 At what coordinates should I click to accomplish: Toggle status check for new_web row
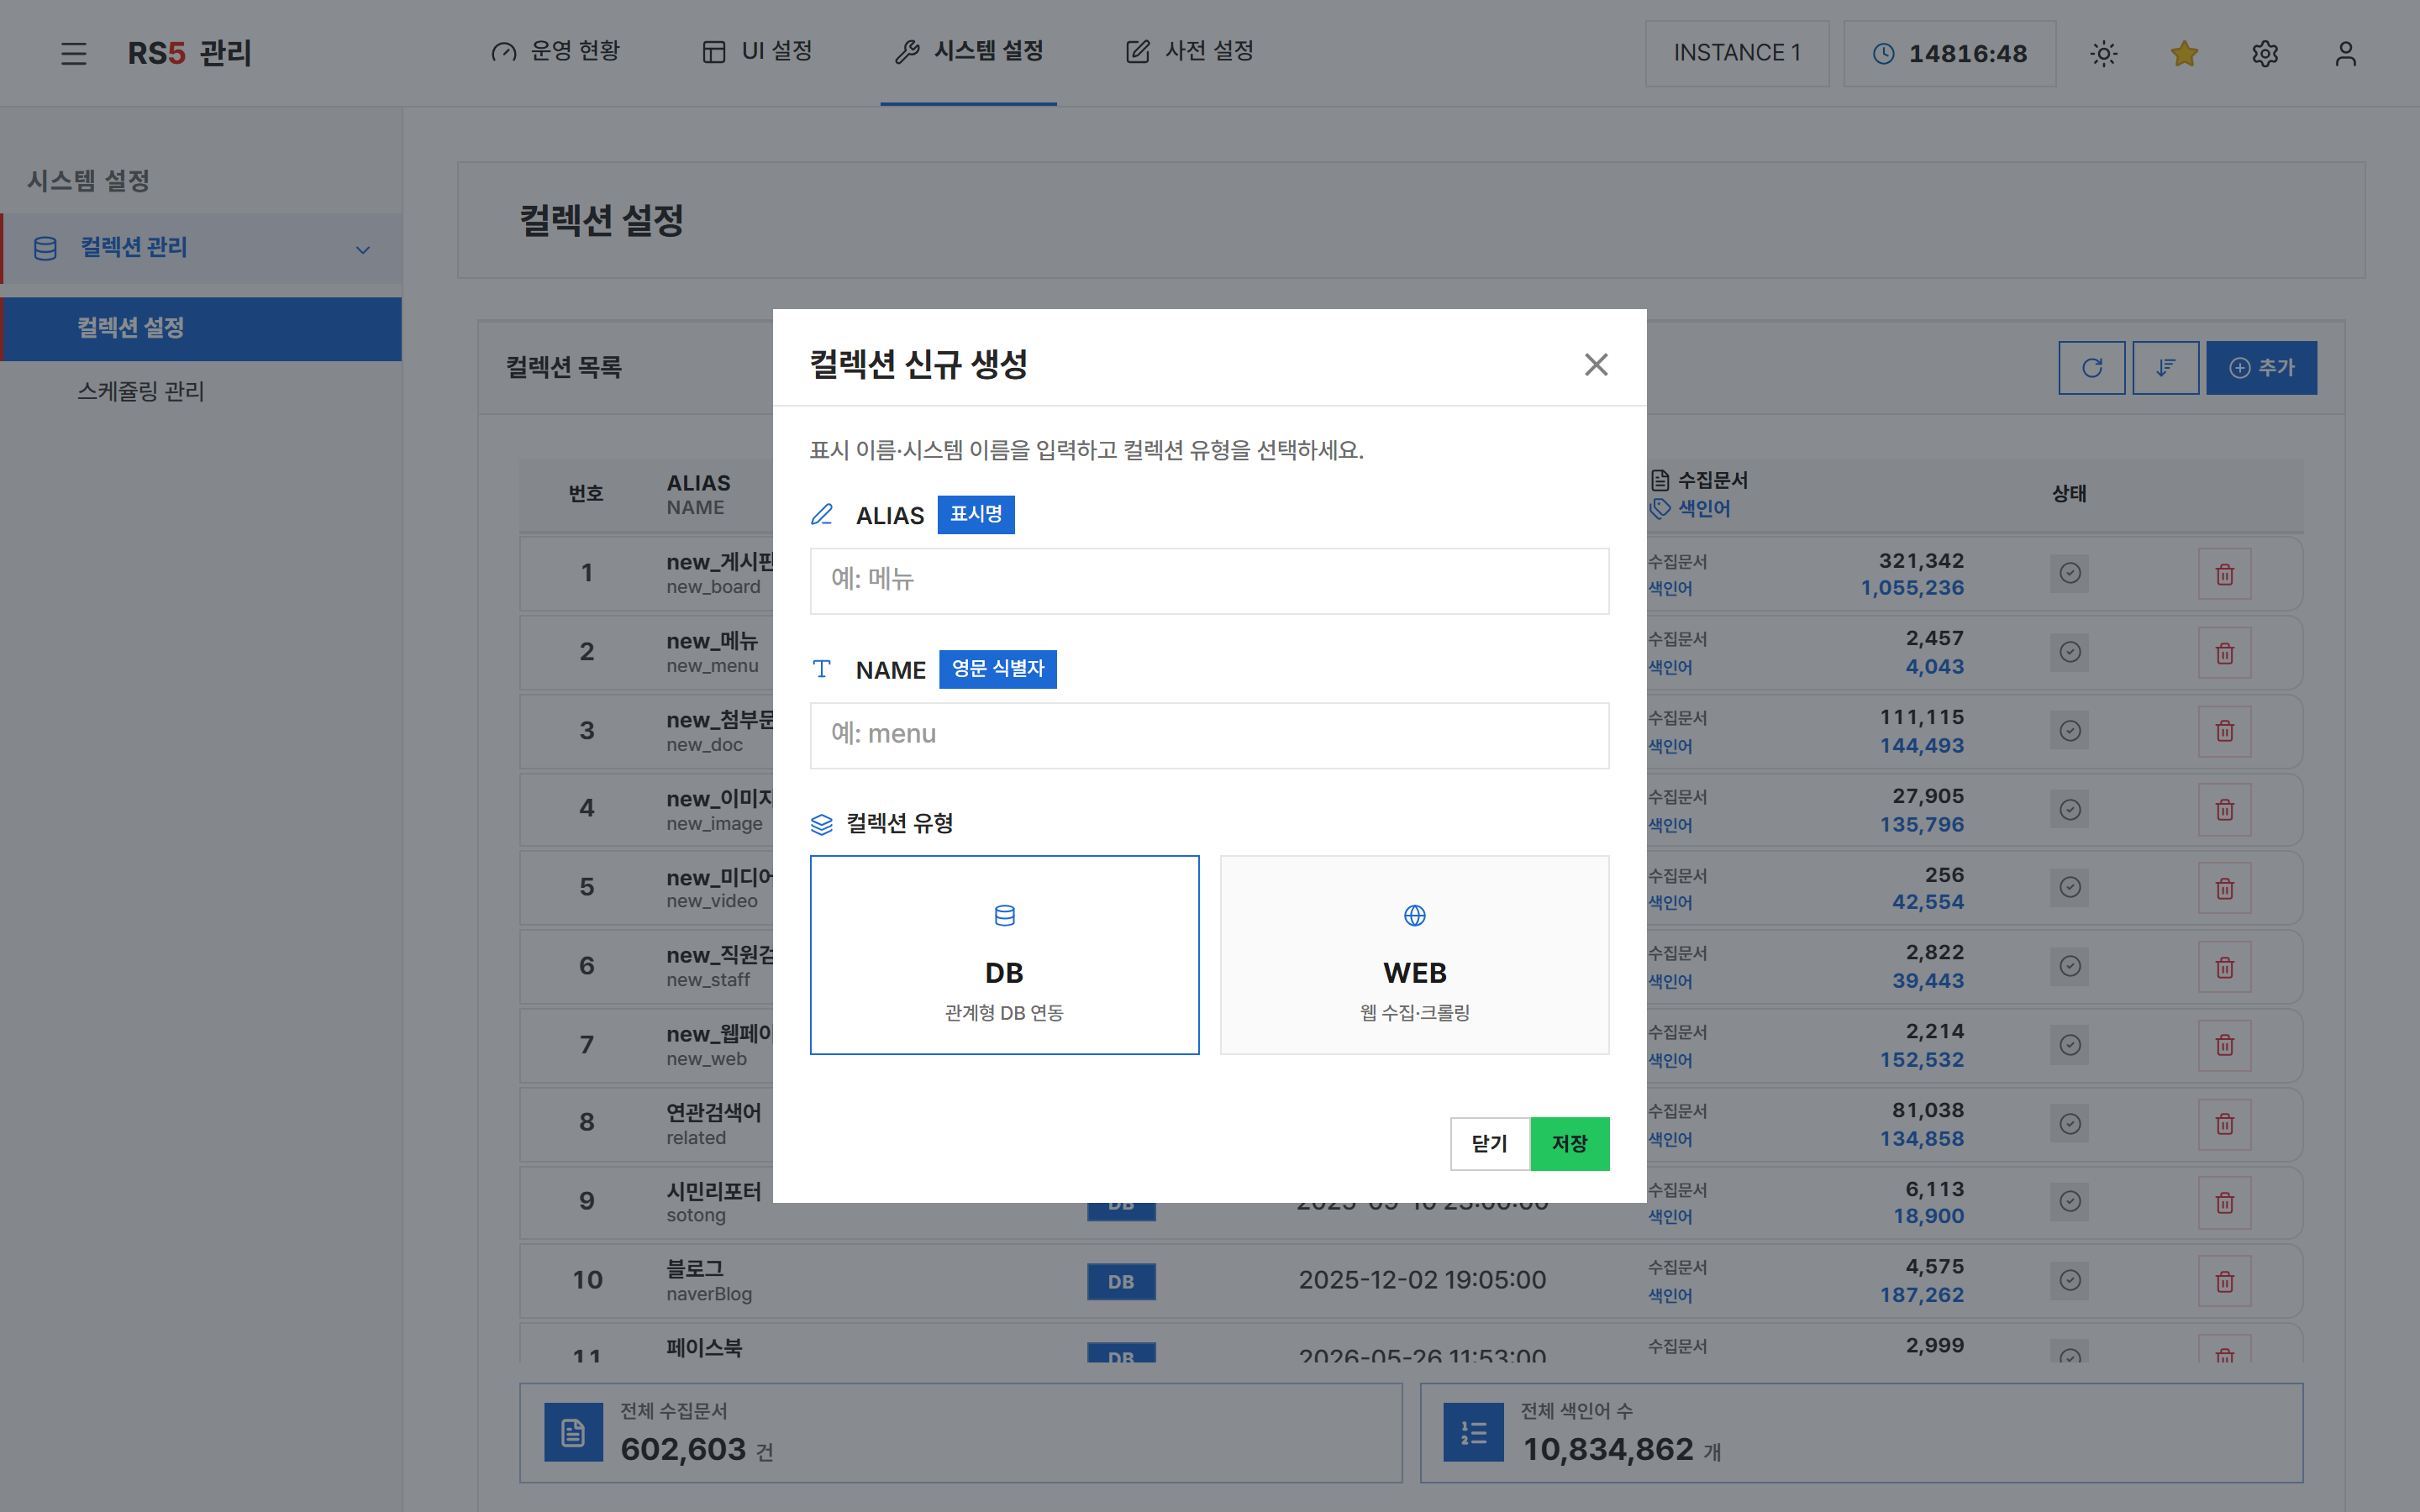pos(2070,1045)
